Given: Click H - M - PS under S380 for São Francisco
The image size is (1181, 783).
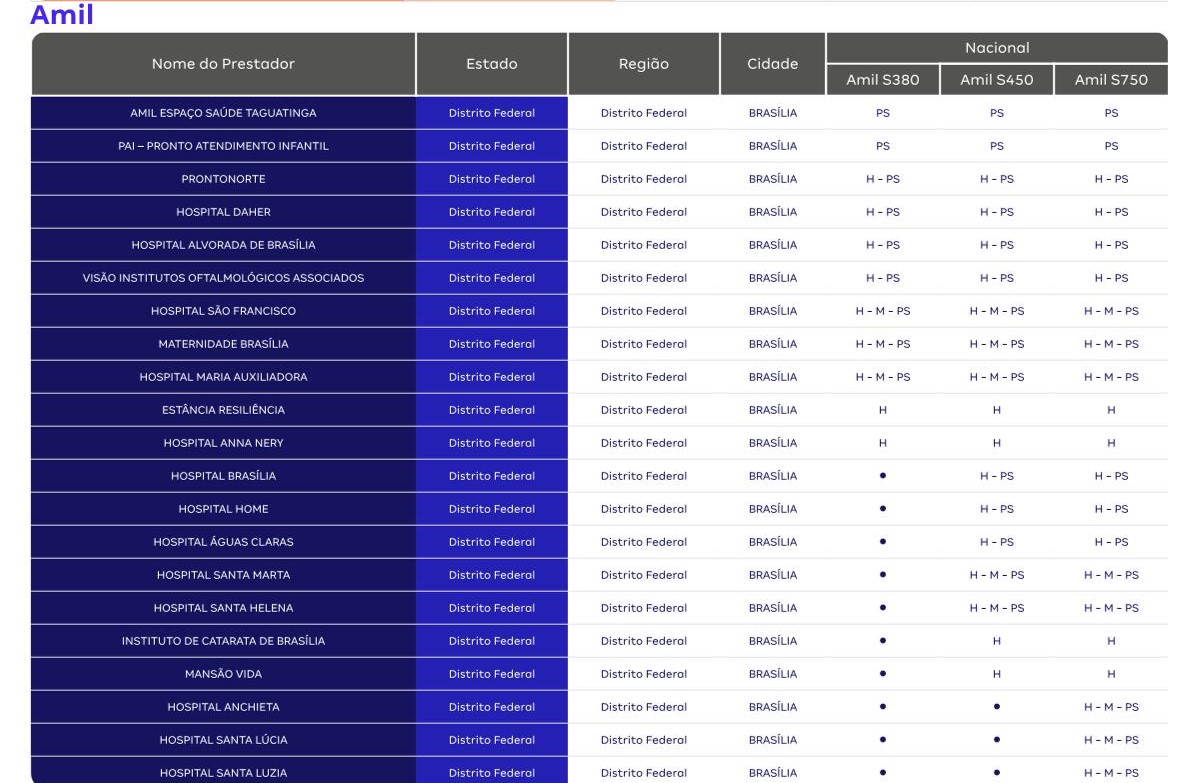Looking at the screenshot, I should (883, 311).
